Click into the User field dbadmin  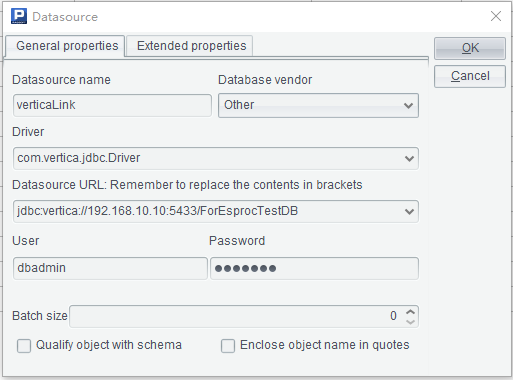coord(110,268)
